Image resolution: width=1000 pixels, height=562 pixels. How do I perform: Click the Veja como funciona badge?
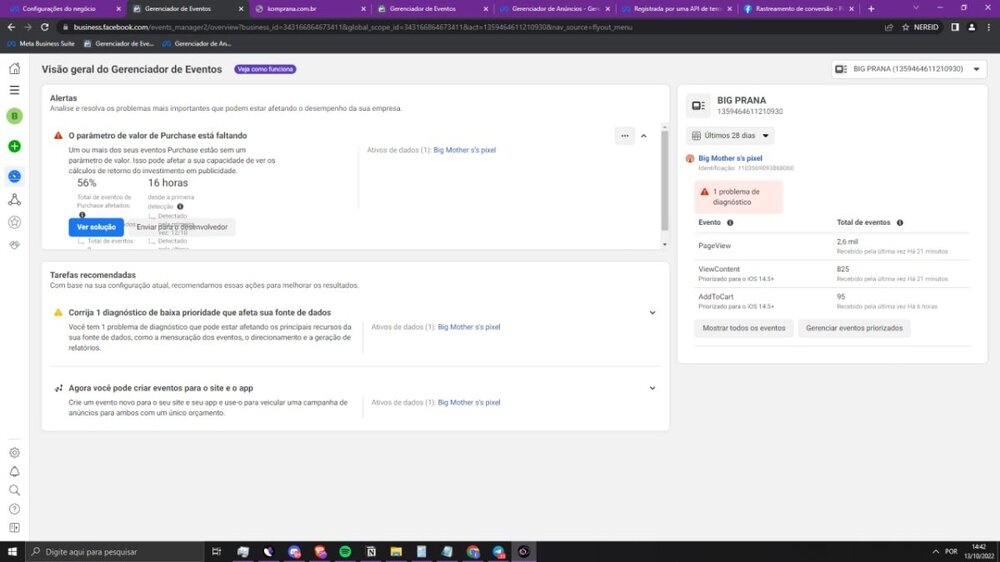[x=265, y=69]
